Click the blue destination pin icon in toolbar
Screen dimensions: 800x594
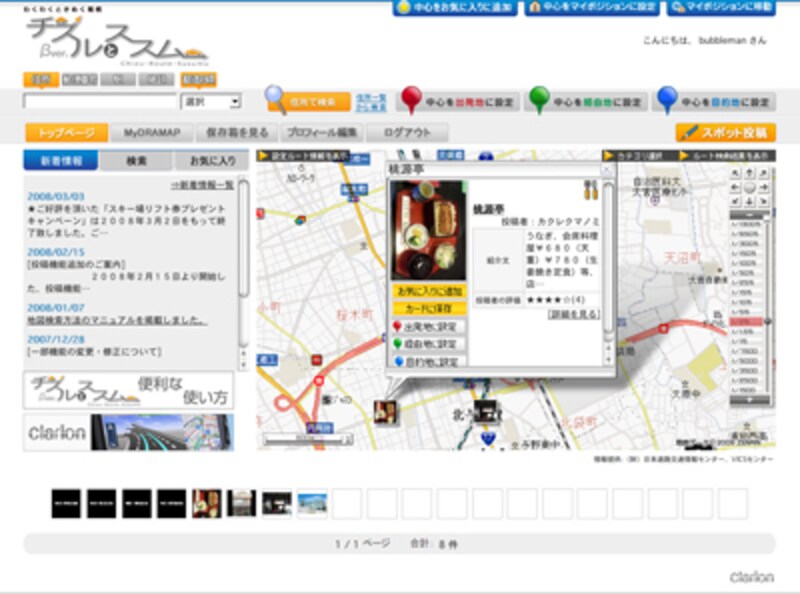[x=667, y=100]
